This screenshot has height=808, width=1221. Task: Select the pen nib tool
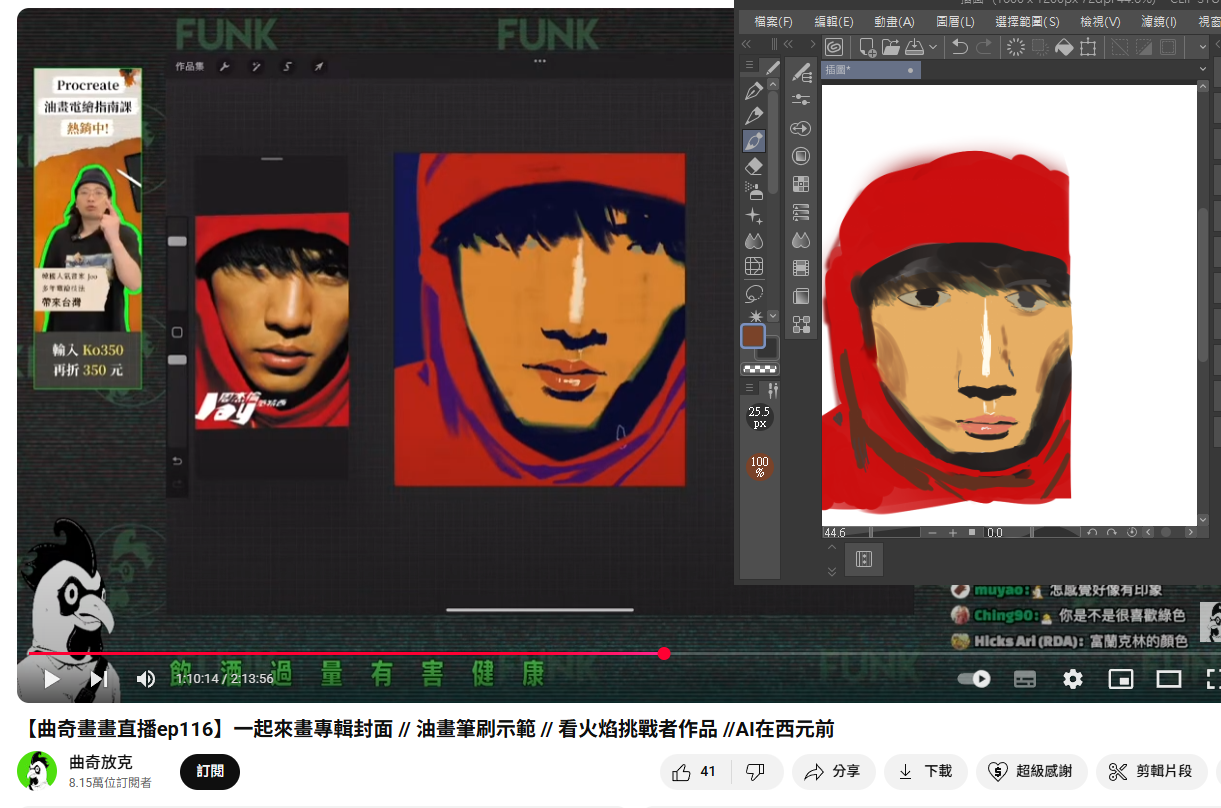pyautogui.click(x=754, y=91)
